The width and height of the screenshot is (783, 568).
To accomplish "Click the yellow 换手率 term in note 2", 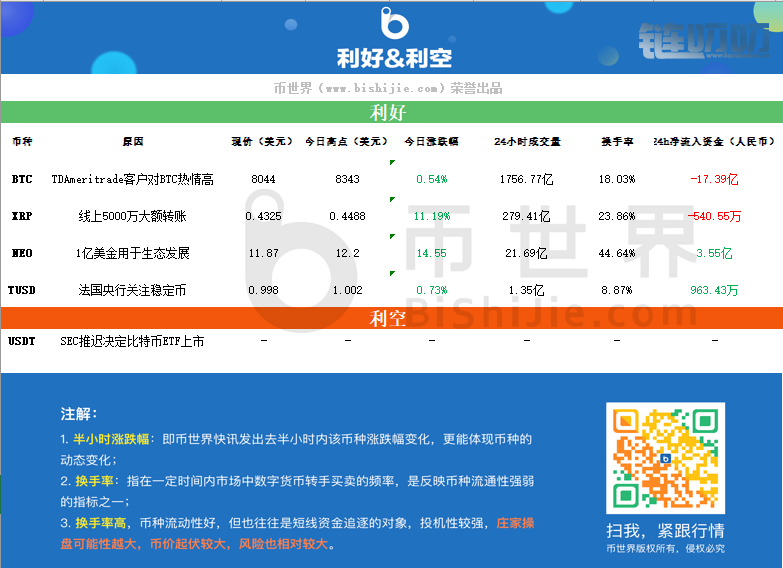I will click(x=94, y=481).
